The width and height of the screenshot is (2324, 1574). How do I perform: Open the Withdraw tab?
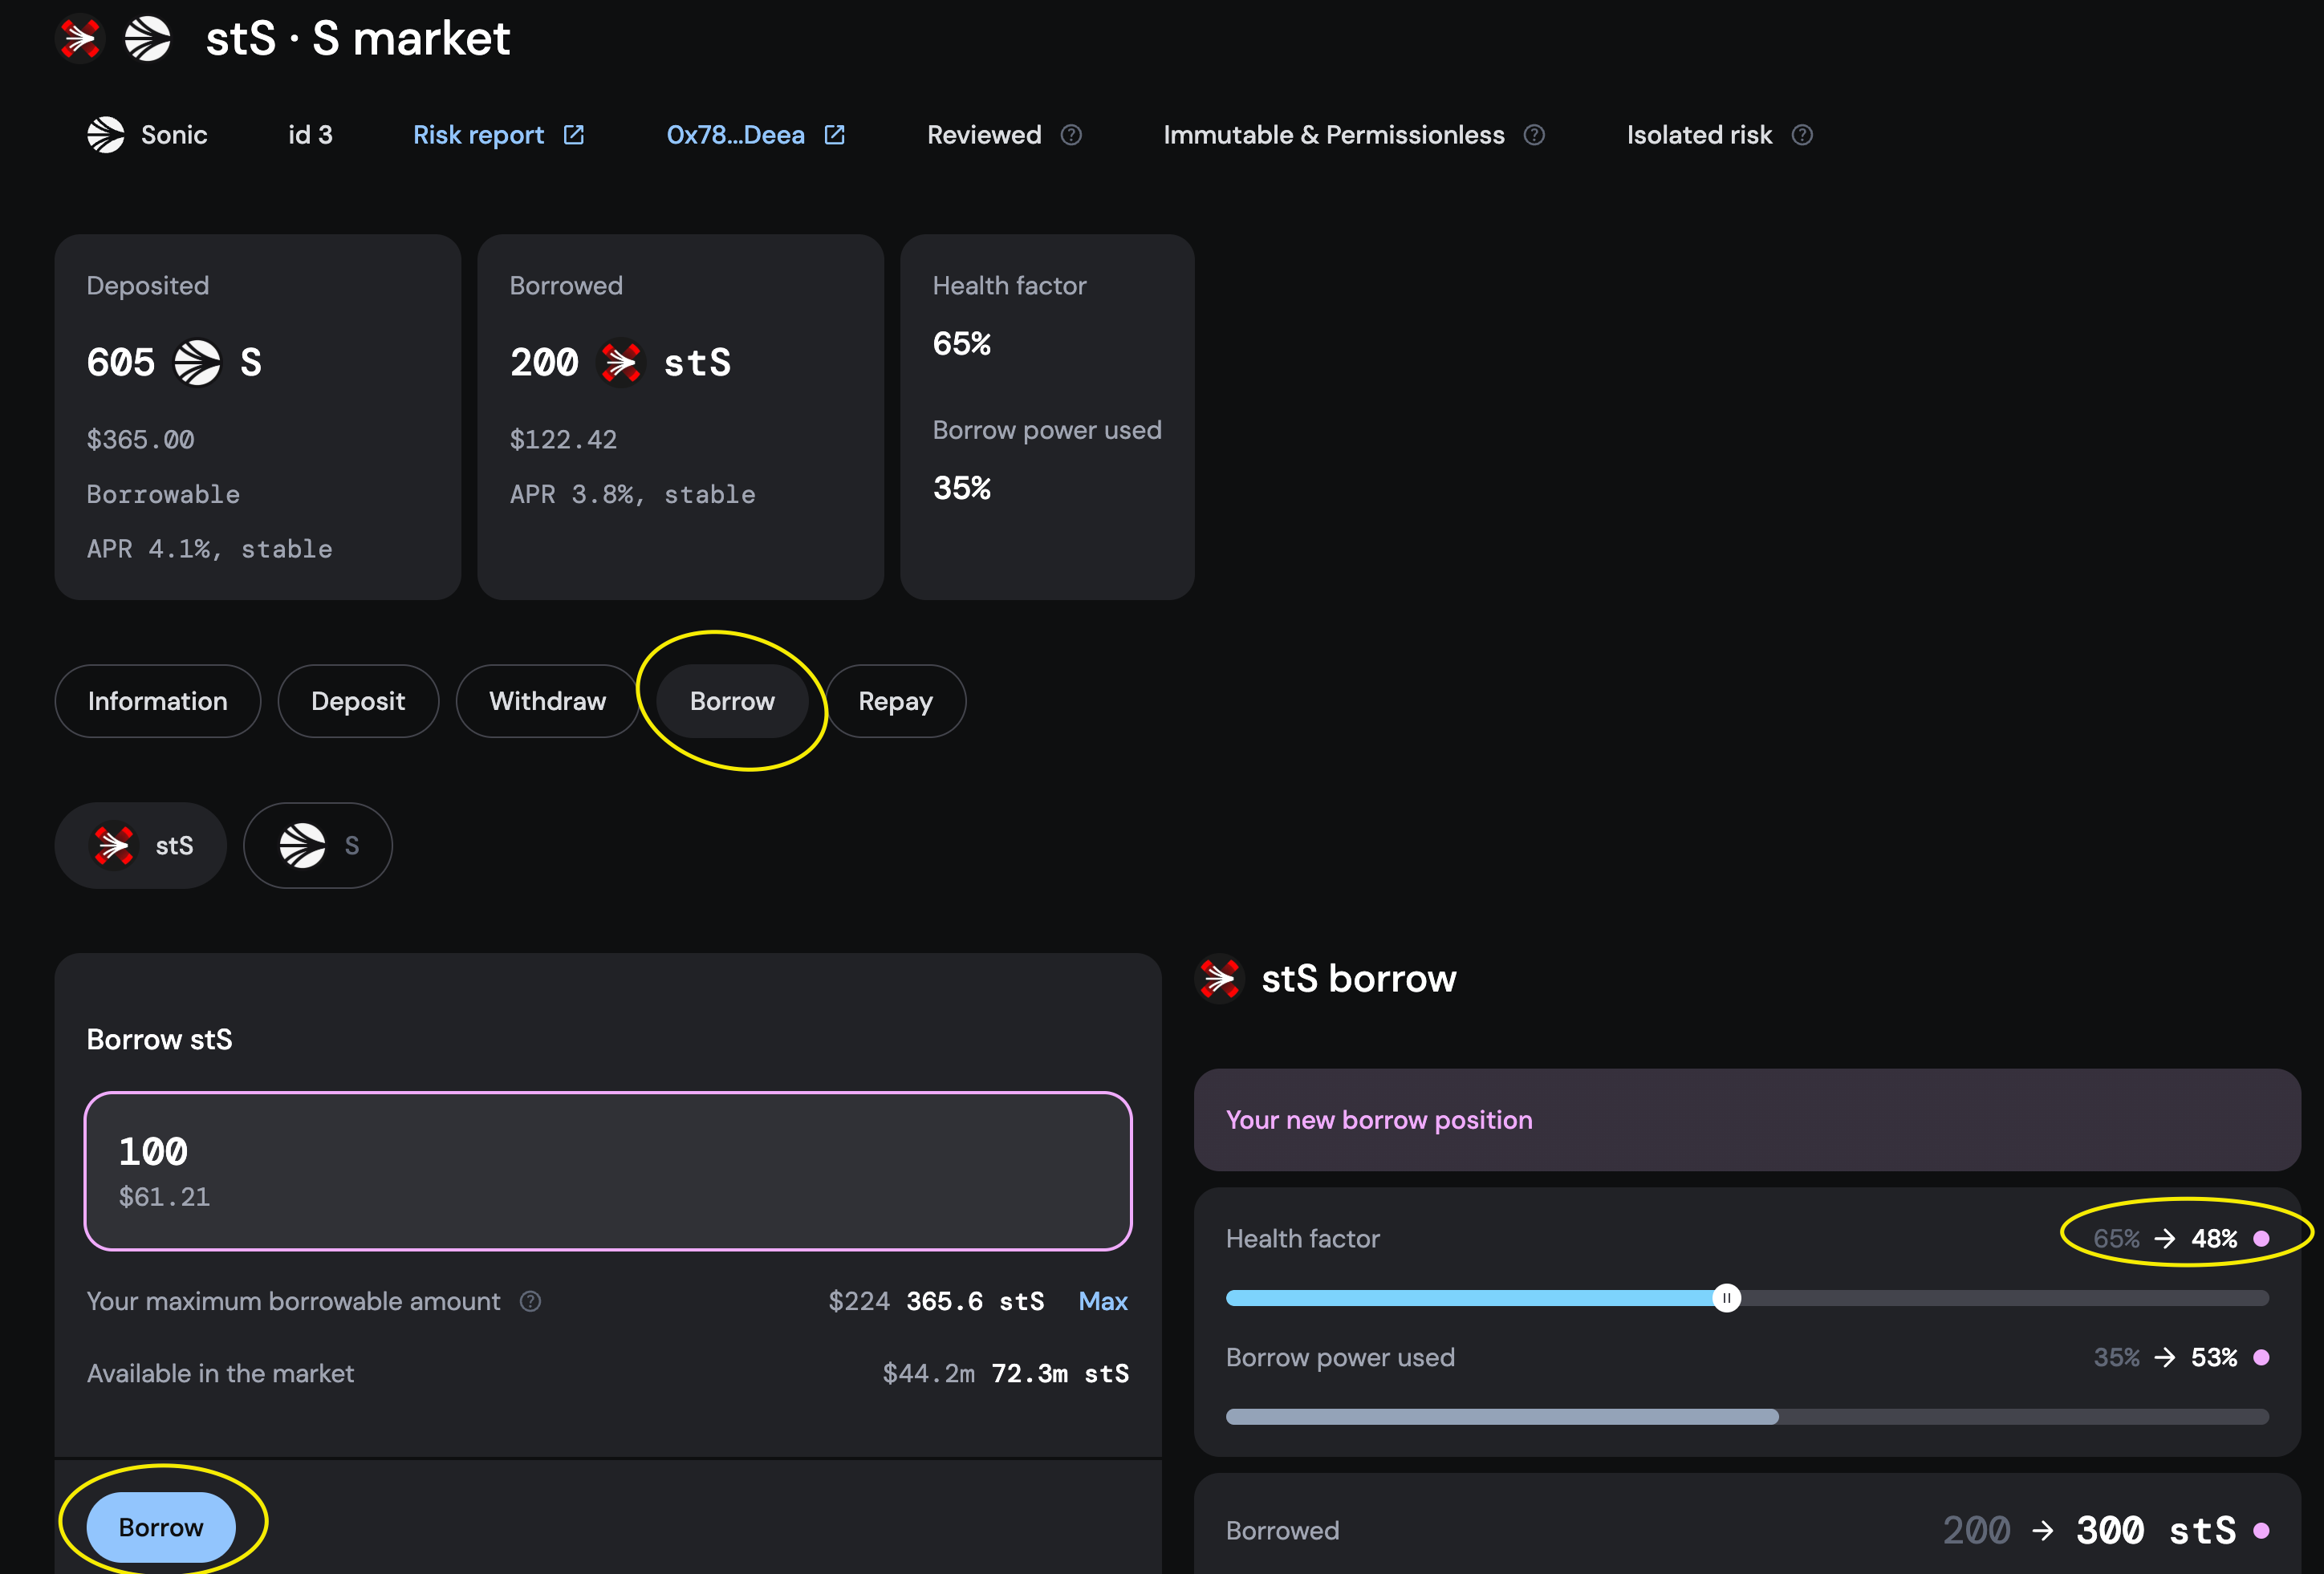(547, 701)
